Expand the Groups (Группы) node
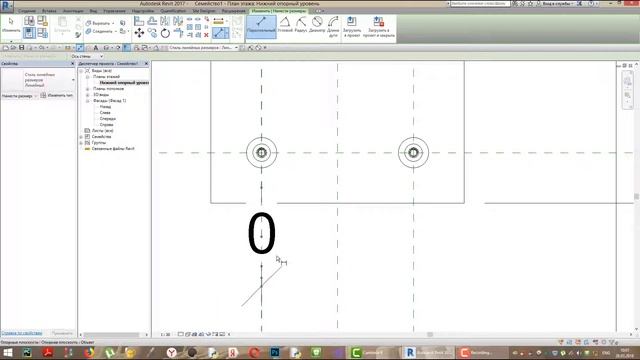Image resolution: width=640 pixels, height=360 pixels. [81, 143]
